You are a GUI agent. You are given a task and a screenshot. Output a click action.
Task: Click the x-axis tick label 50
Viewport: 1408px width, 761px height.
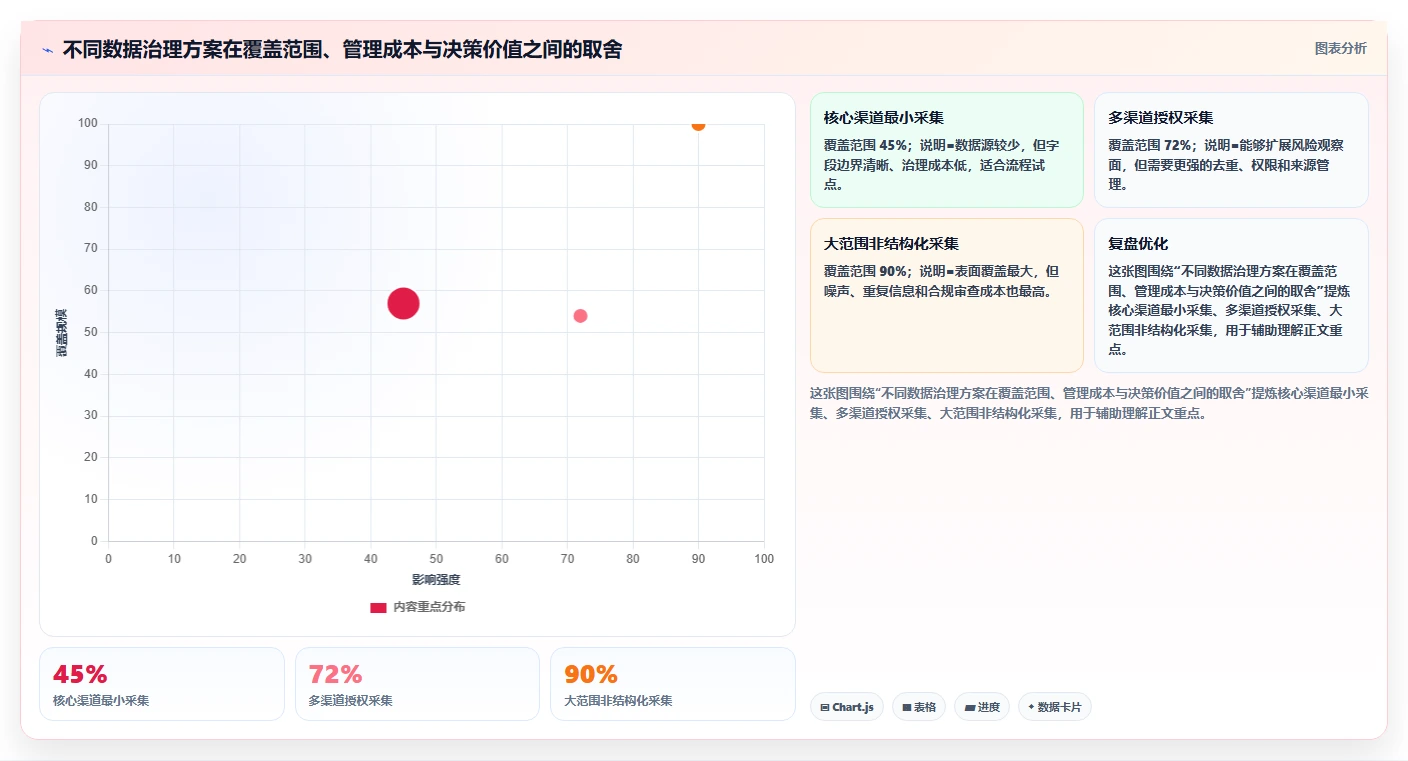436,559
